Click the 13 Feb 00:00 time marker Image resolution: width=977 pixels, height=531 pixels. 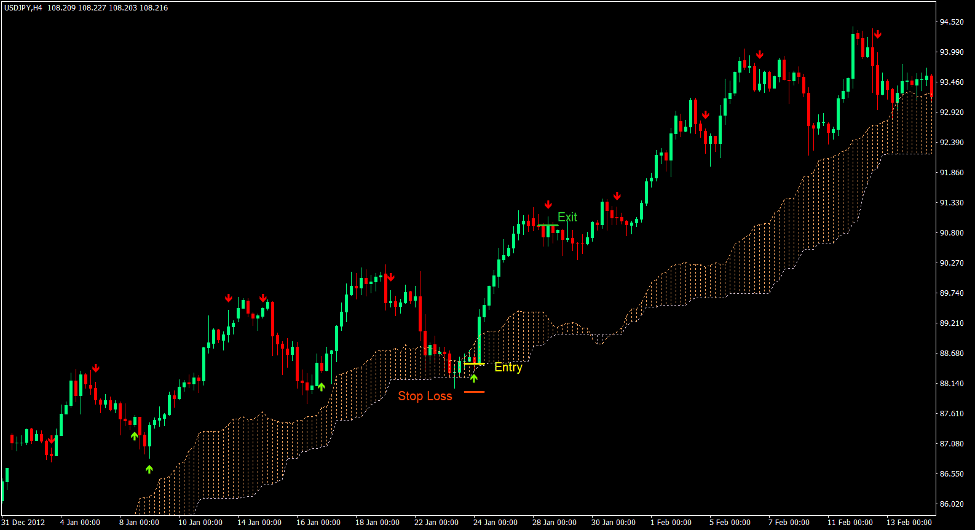(x=907, y=523)
